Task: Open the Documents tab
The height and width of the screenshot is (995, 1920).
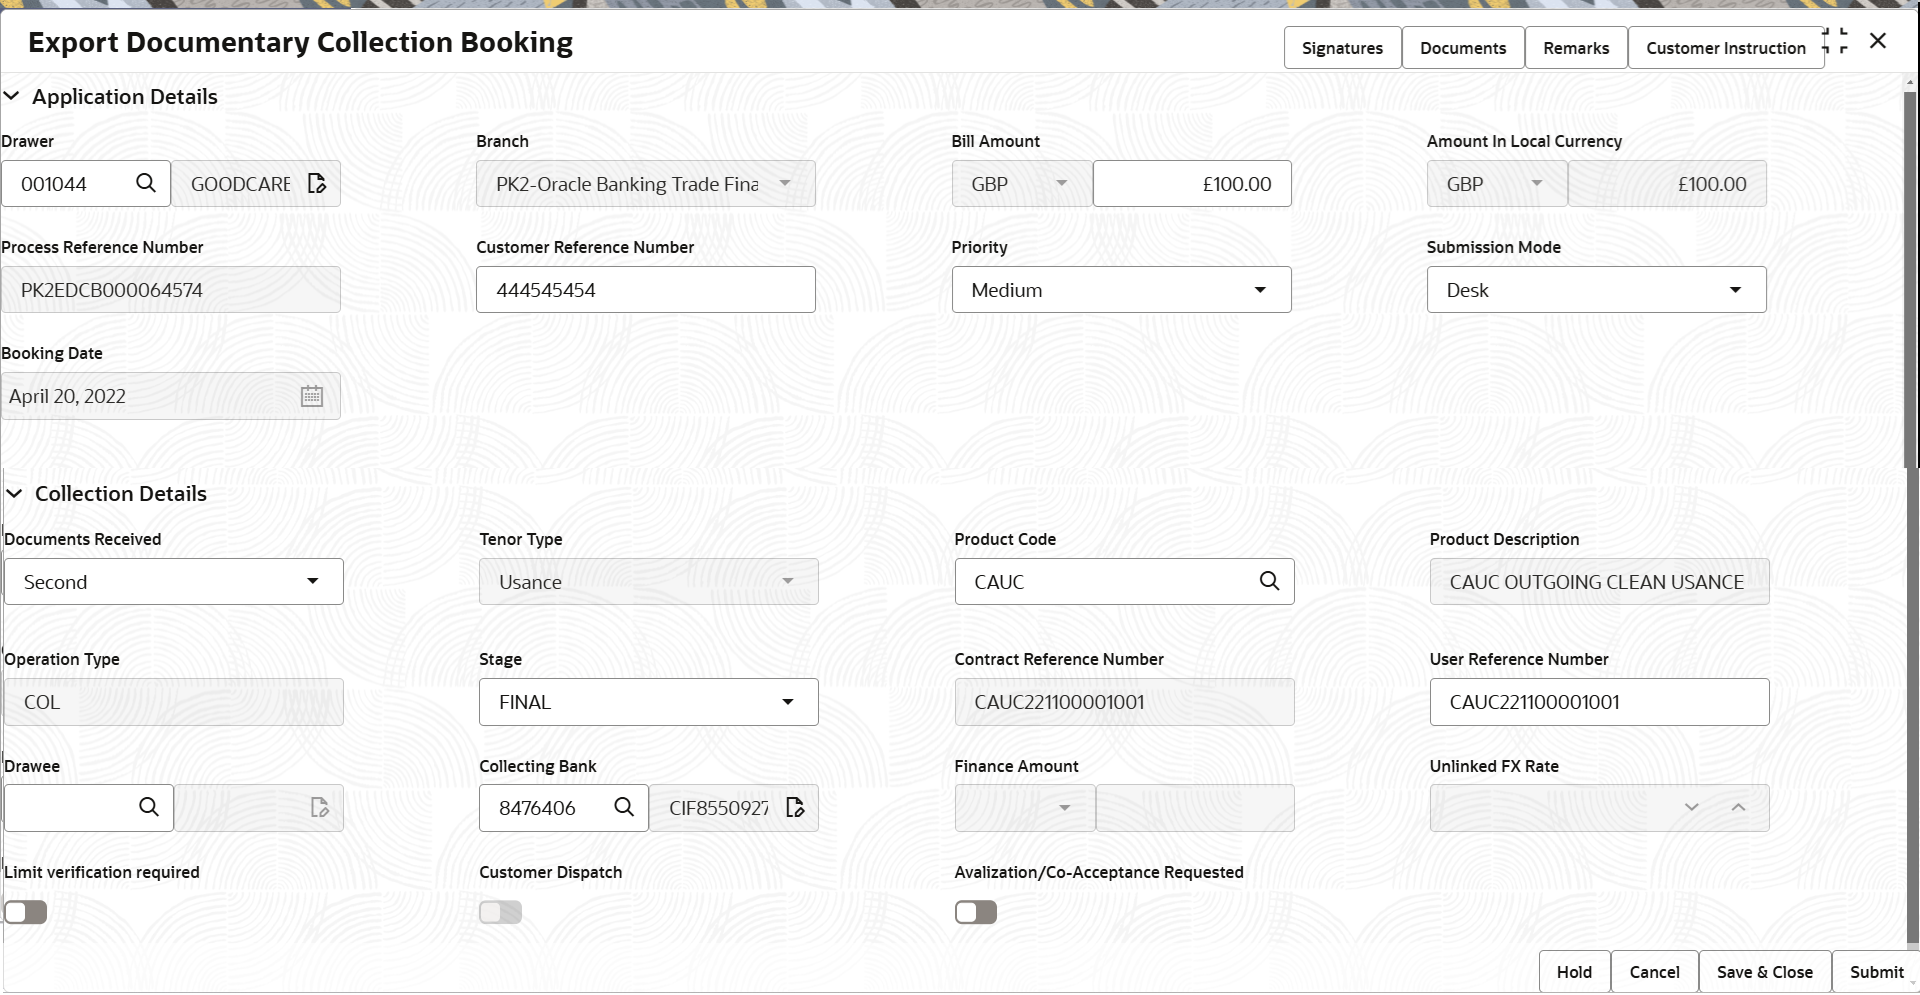Action: (1463, 48)
